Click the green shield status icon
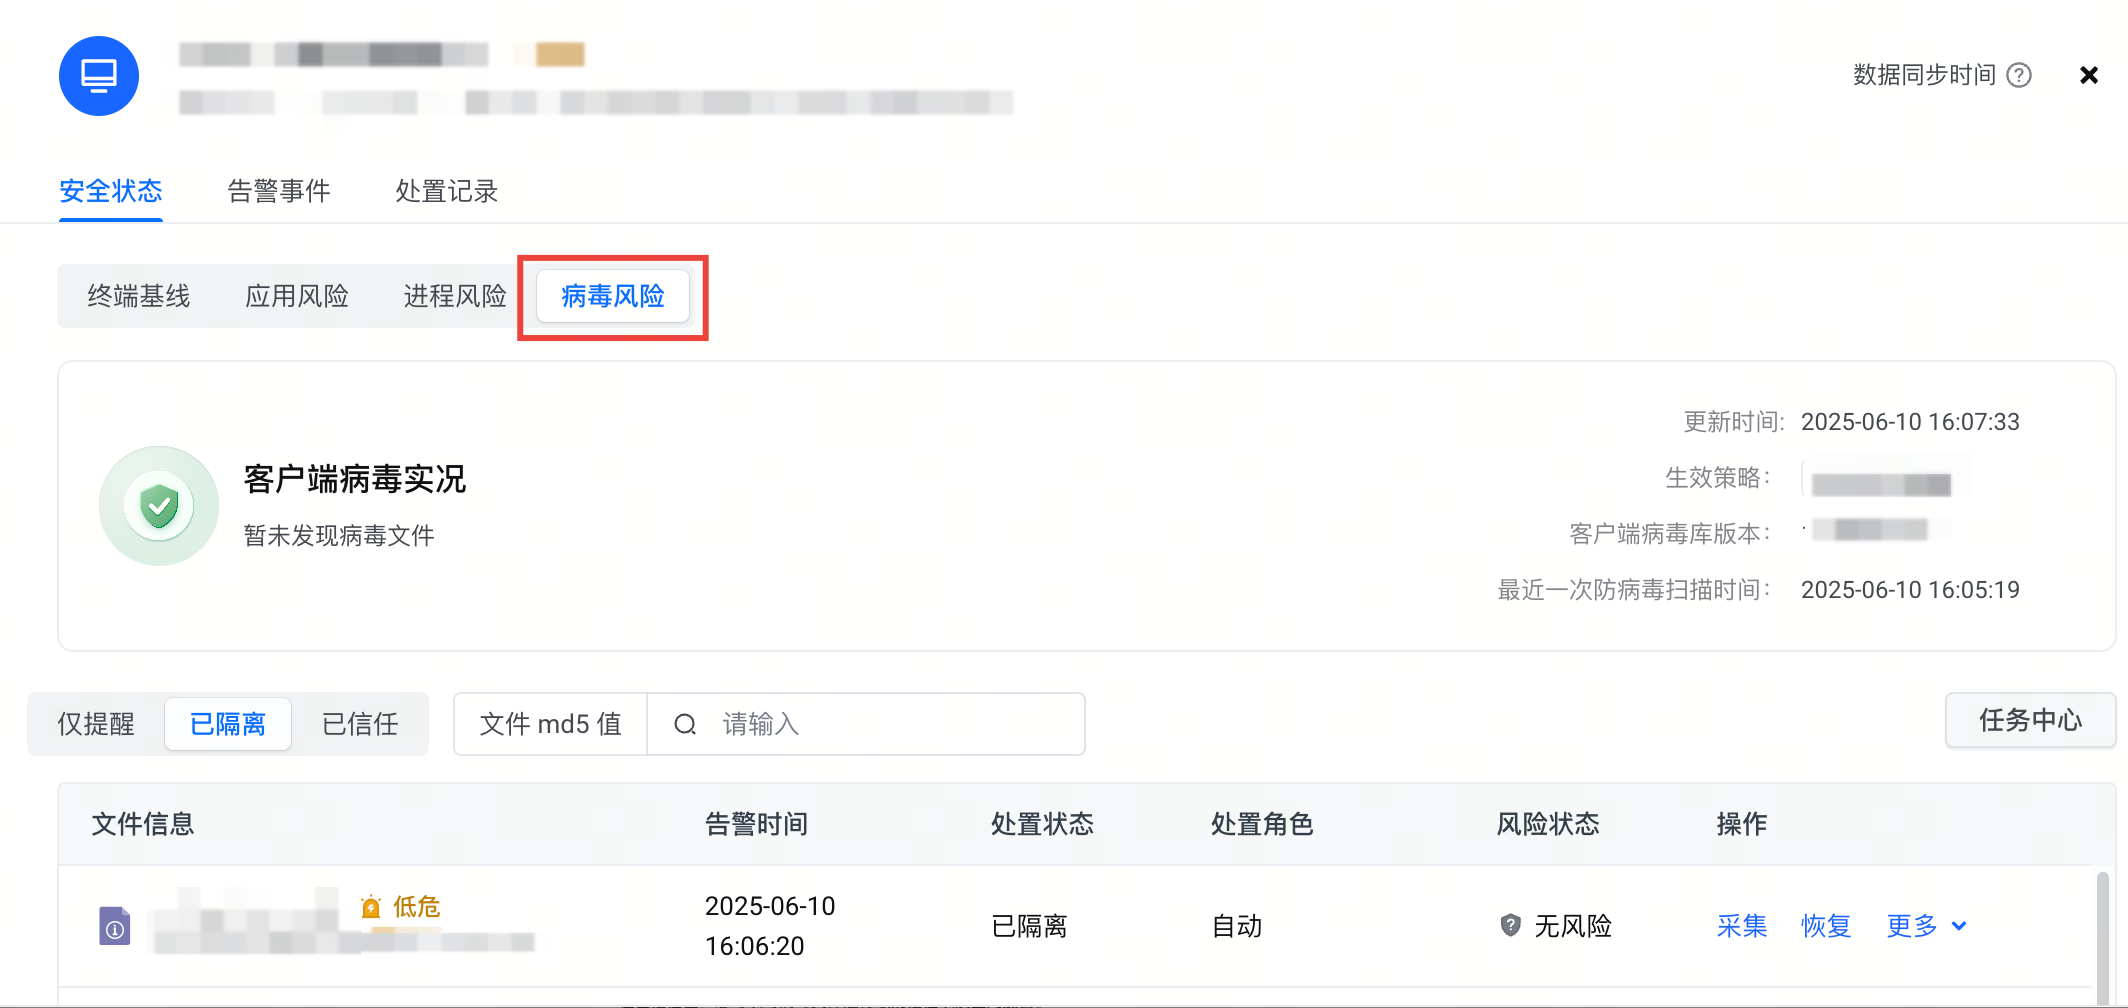The width and height of the screenshot is (2128, 1008). (159, 506)
